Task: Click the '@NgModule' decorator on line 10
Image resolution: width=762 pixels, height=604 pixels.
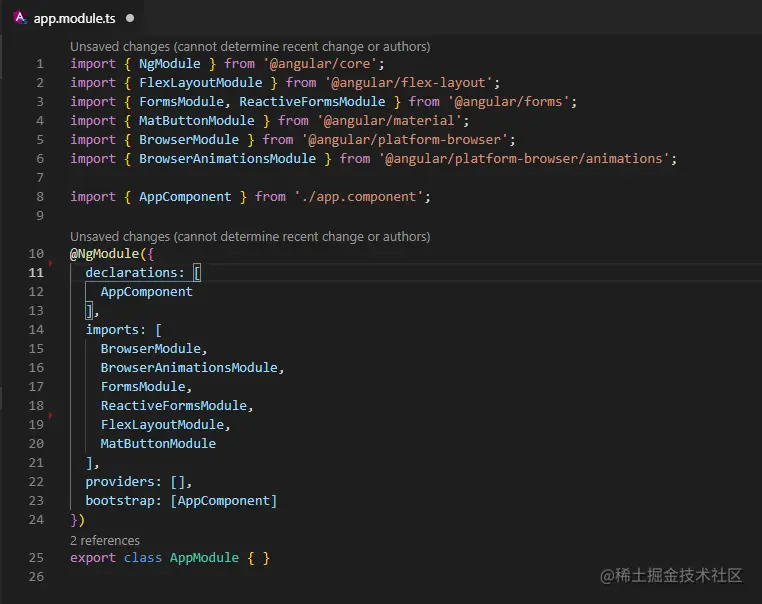Action: (x=104, y=254)
